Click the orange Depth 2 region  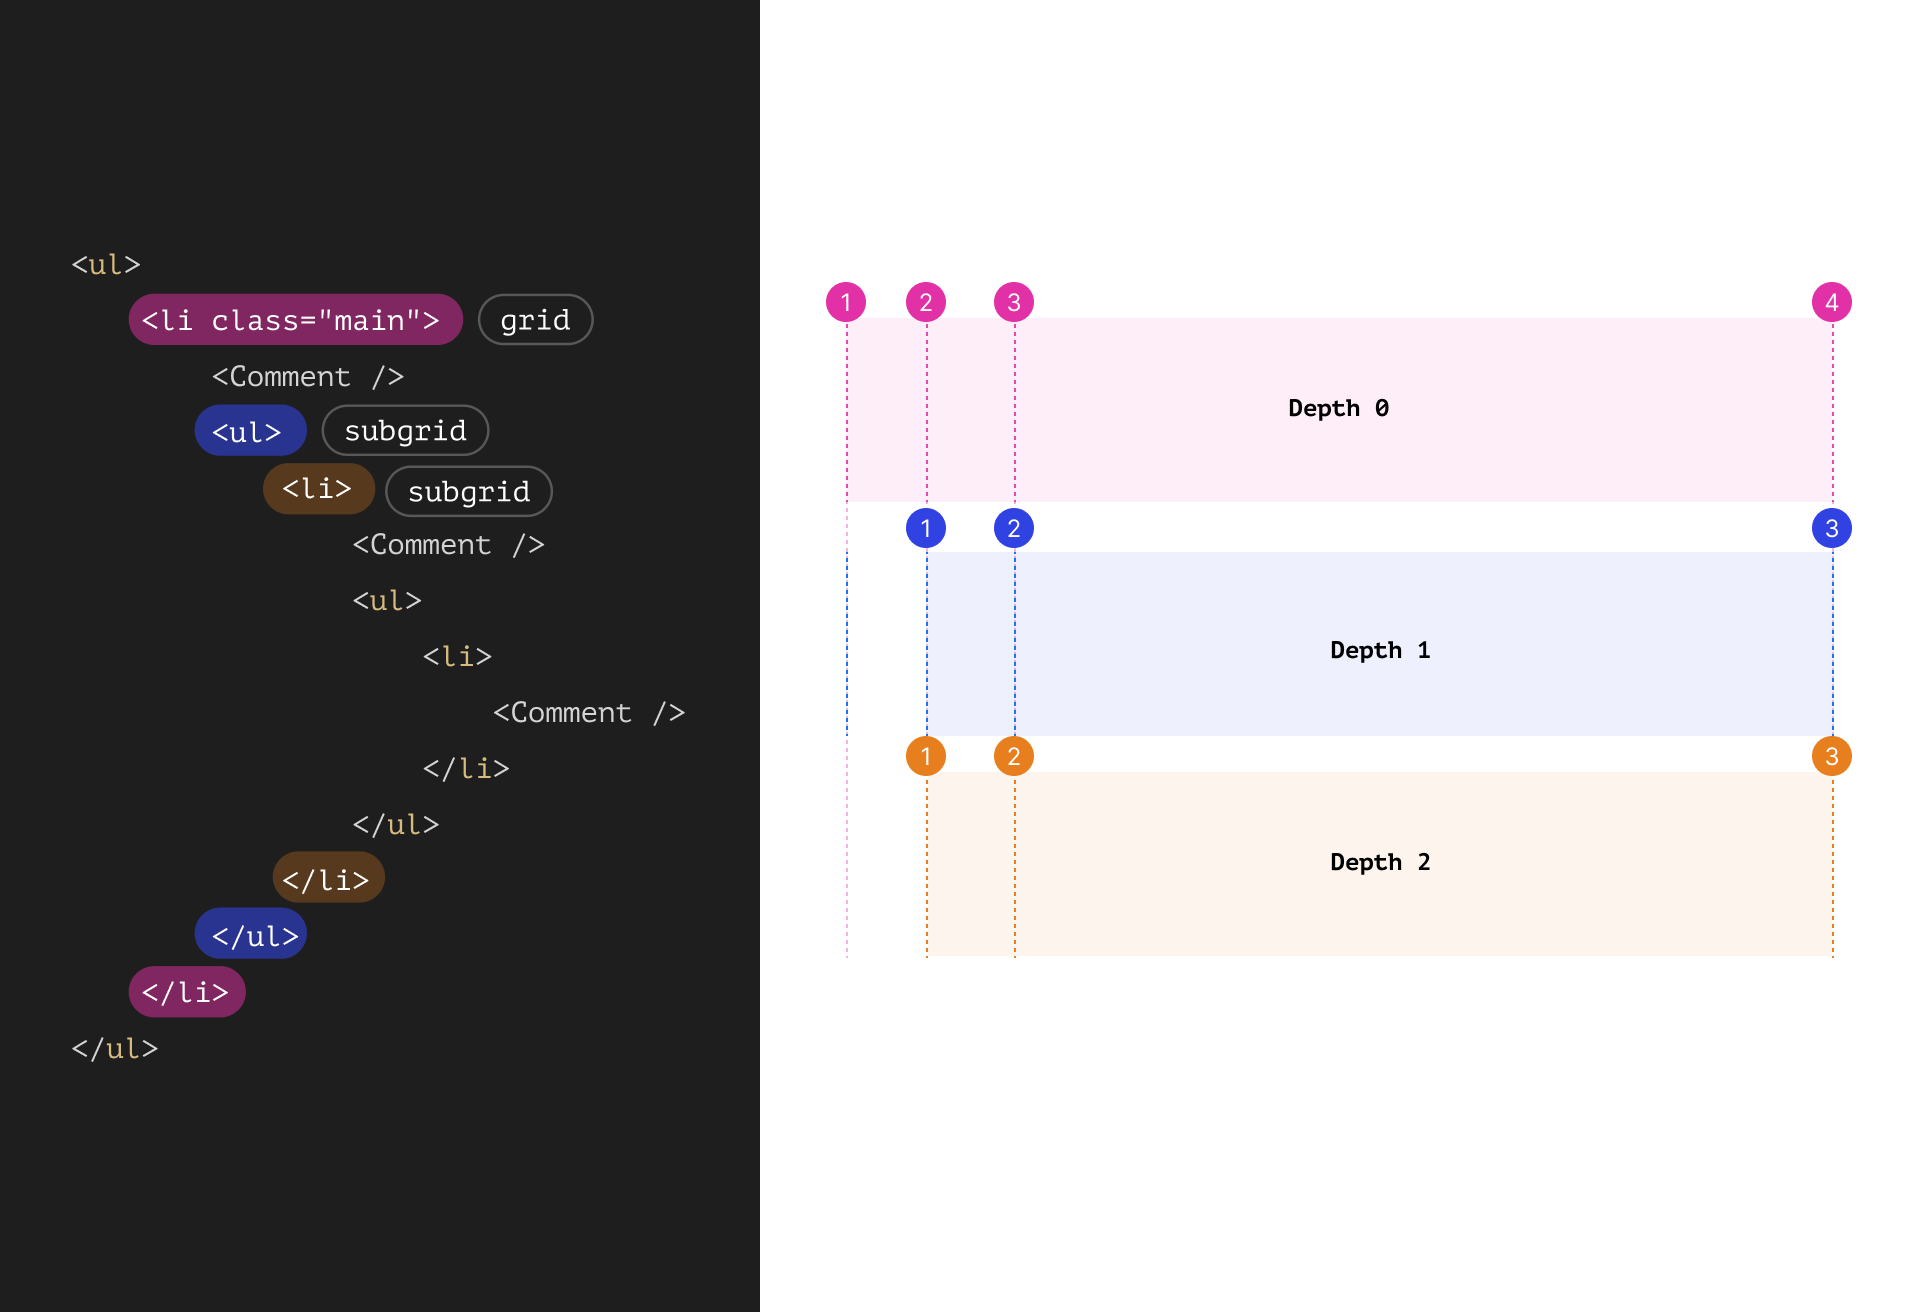coord(1380,863)
